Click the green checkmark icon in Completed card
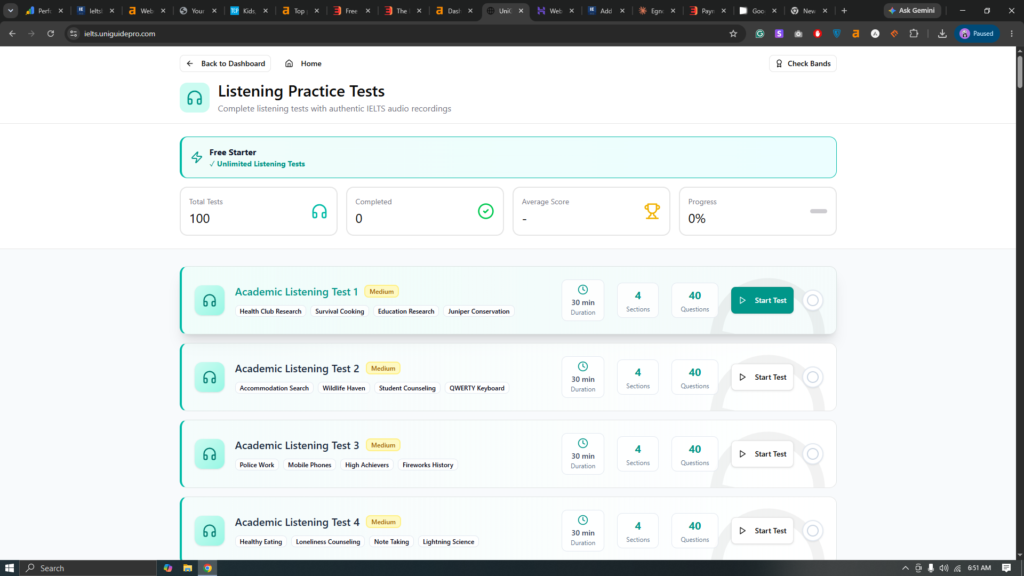The image size is (1024, 576). [485, 211]
